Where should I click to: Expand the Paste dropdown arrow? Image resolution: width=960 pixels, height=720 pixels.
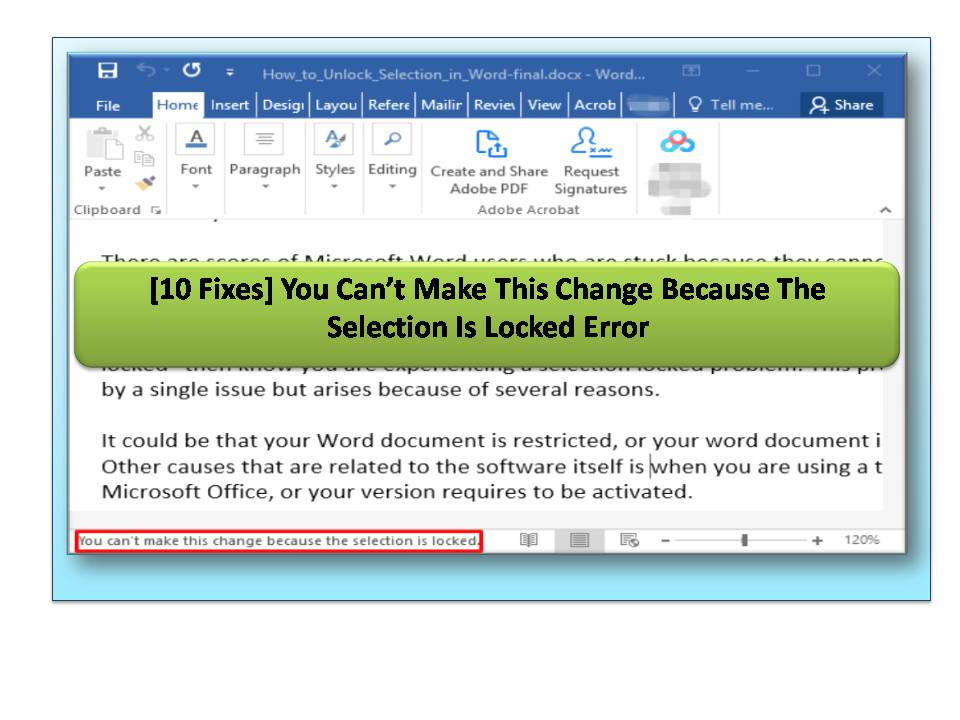(x=102, y=188)
